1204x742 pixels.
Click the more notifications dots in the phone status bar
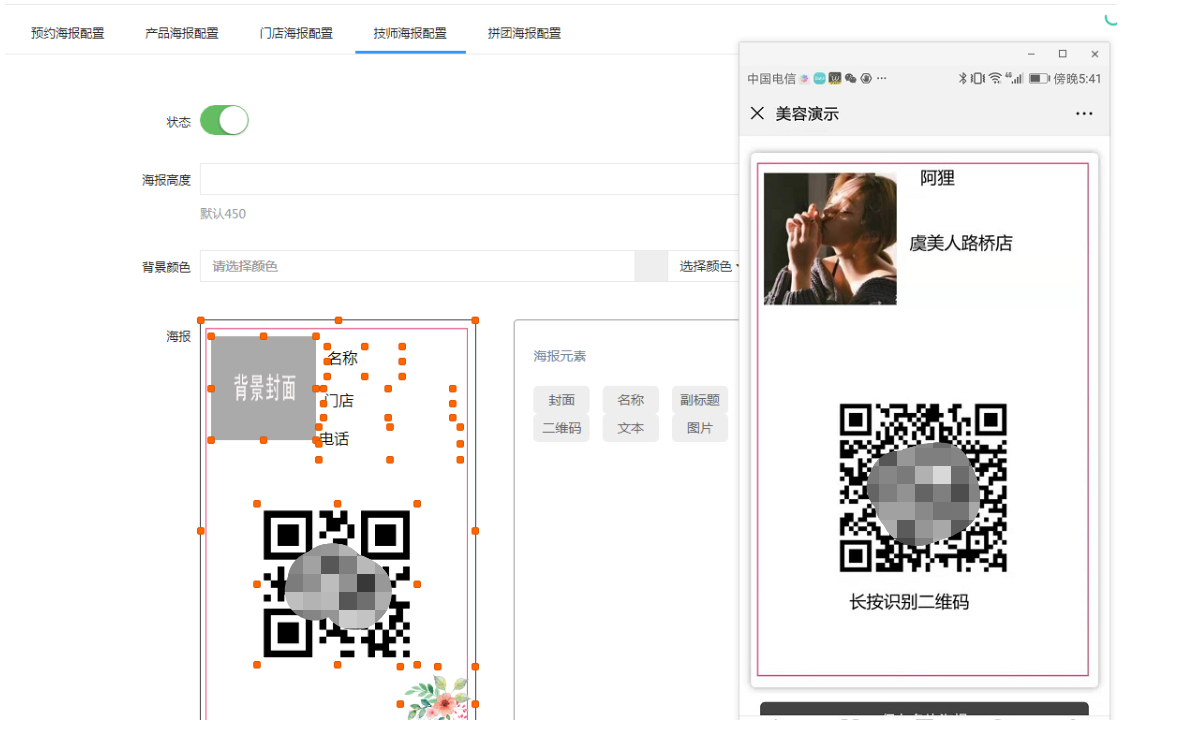point(881,79)
